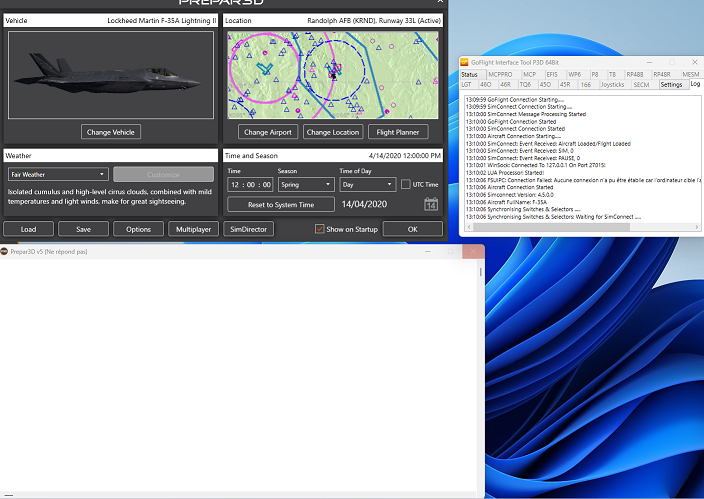
Task: Open the calendar date picker icon
Action: 431,204
